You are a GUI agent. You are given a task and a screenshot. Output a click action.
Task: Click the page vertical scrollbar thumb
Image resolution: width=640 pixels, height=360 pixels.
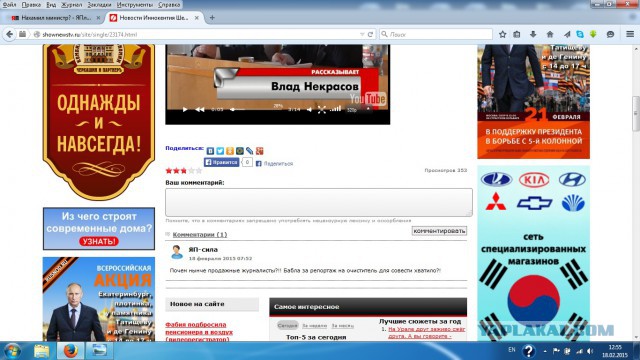pos(636,113)
